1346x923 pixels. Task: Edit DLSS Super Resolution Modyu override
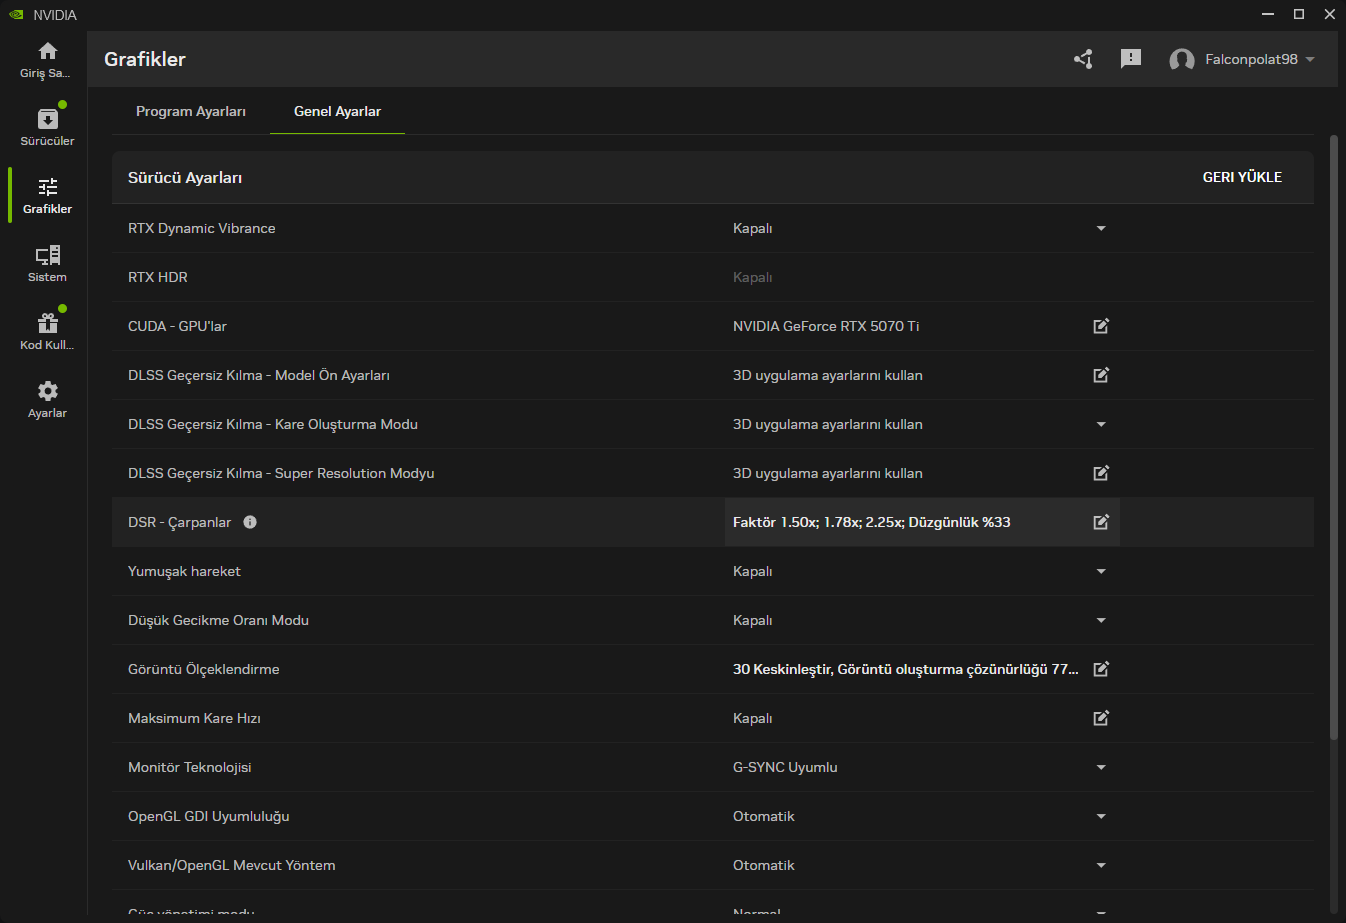[x=1101, y=473]
